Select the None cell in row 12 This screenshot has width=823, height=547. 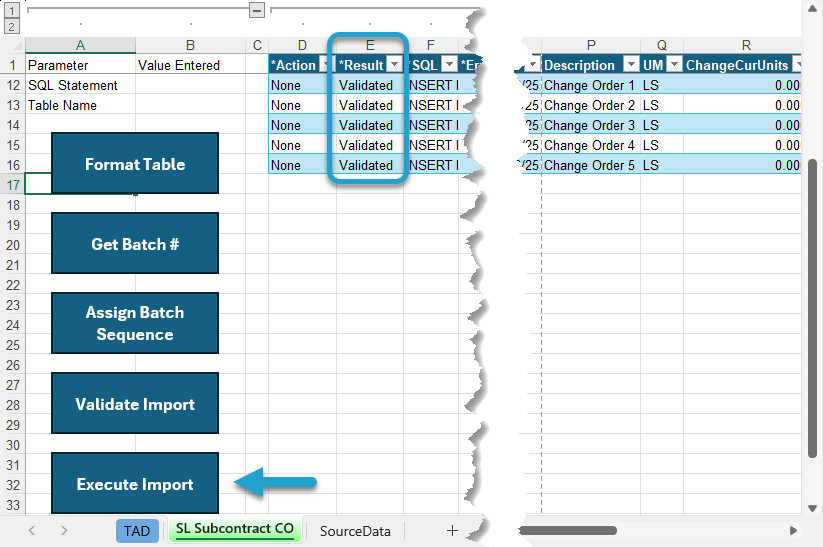pos(302,85)
